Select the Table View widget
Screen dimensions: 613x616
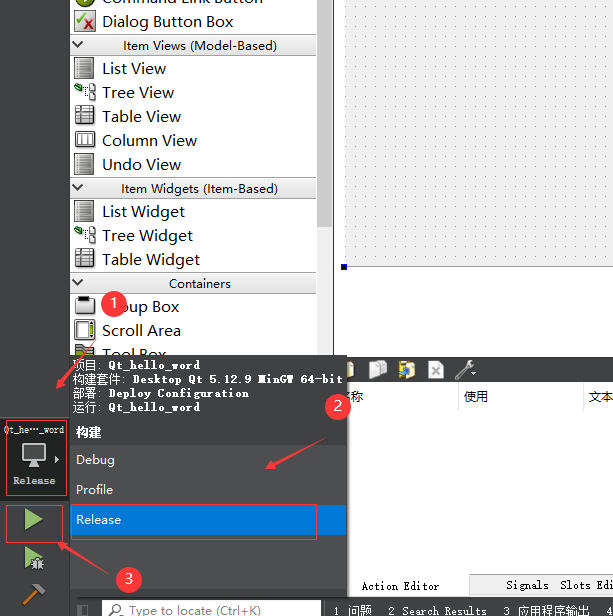point(193,117)
